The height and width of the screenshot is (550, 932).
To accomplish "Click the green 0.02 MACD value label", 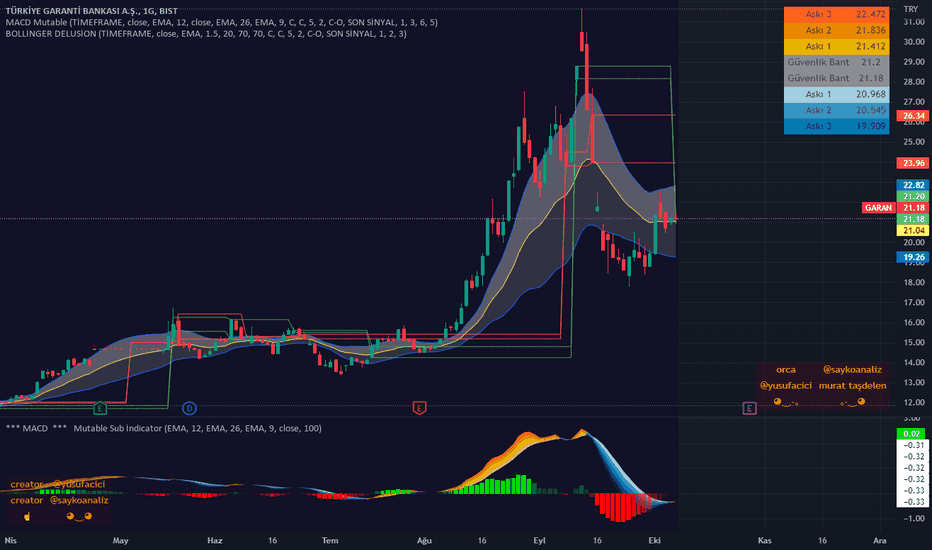I will 912,433.
